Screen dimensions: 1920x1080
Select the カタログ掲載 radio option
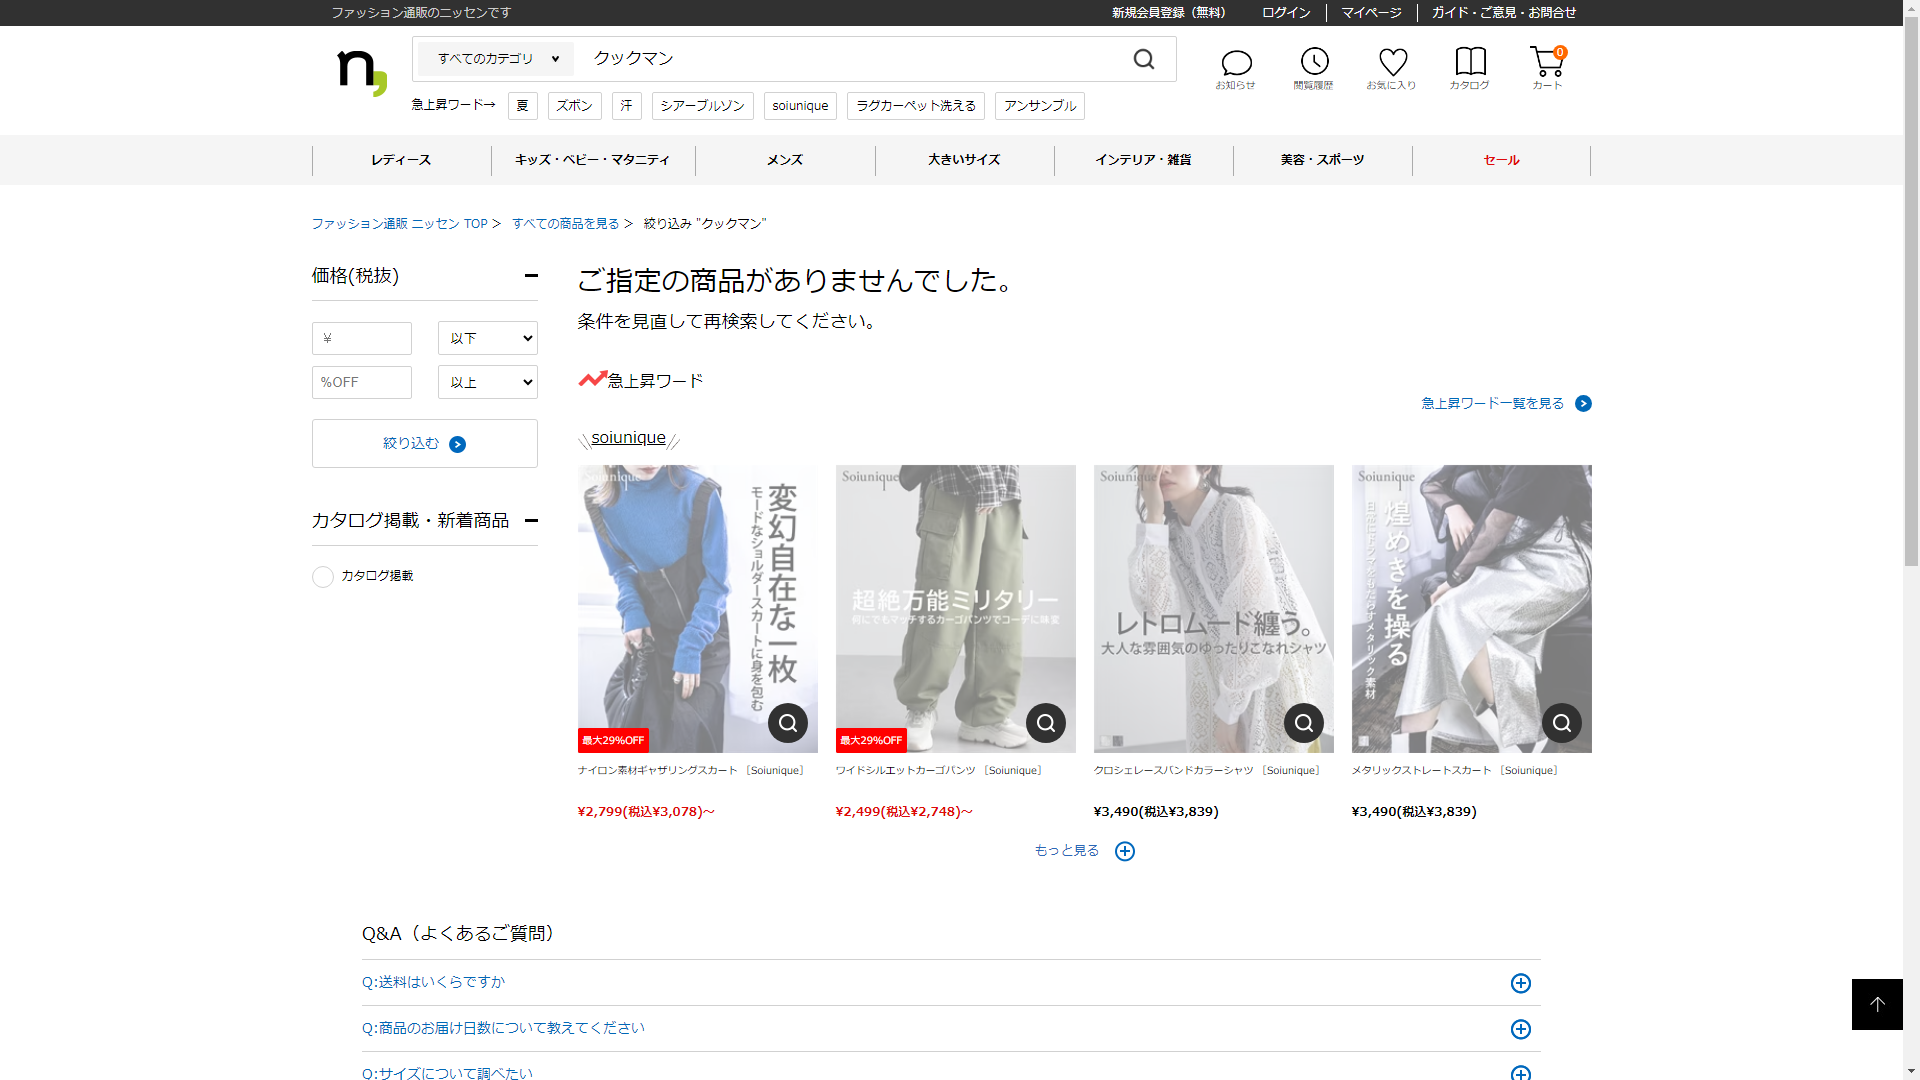pos(323,577)
